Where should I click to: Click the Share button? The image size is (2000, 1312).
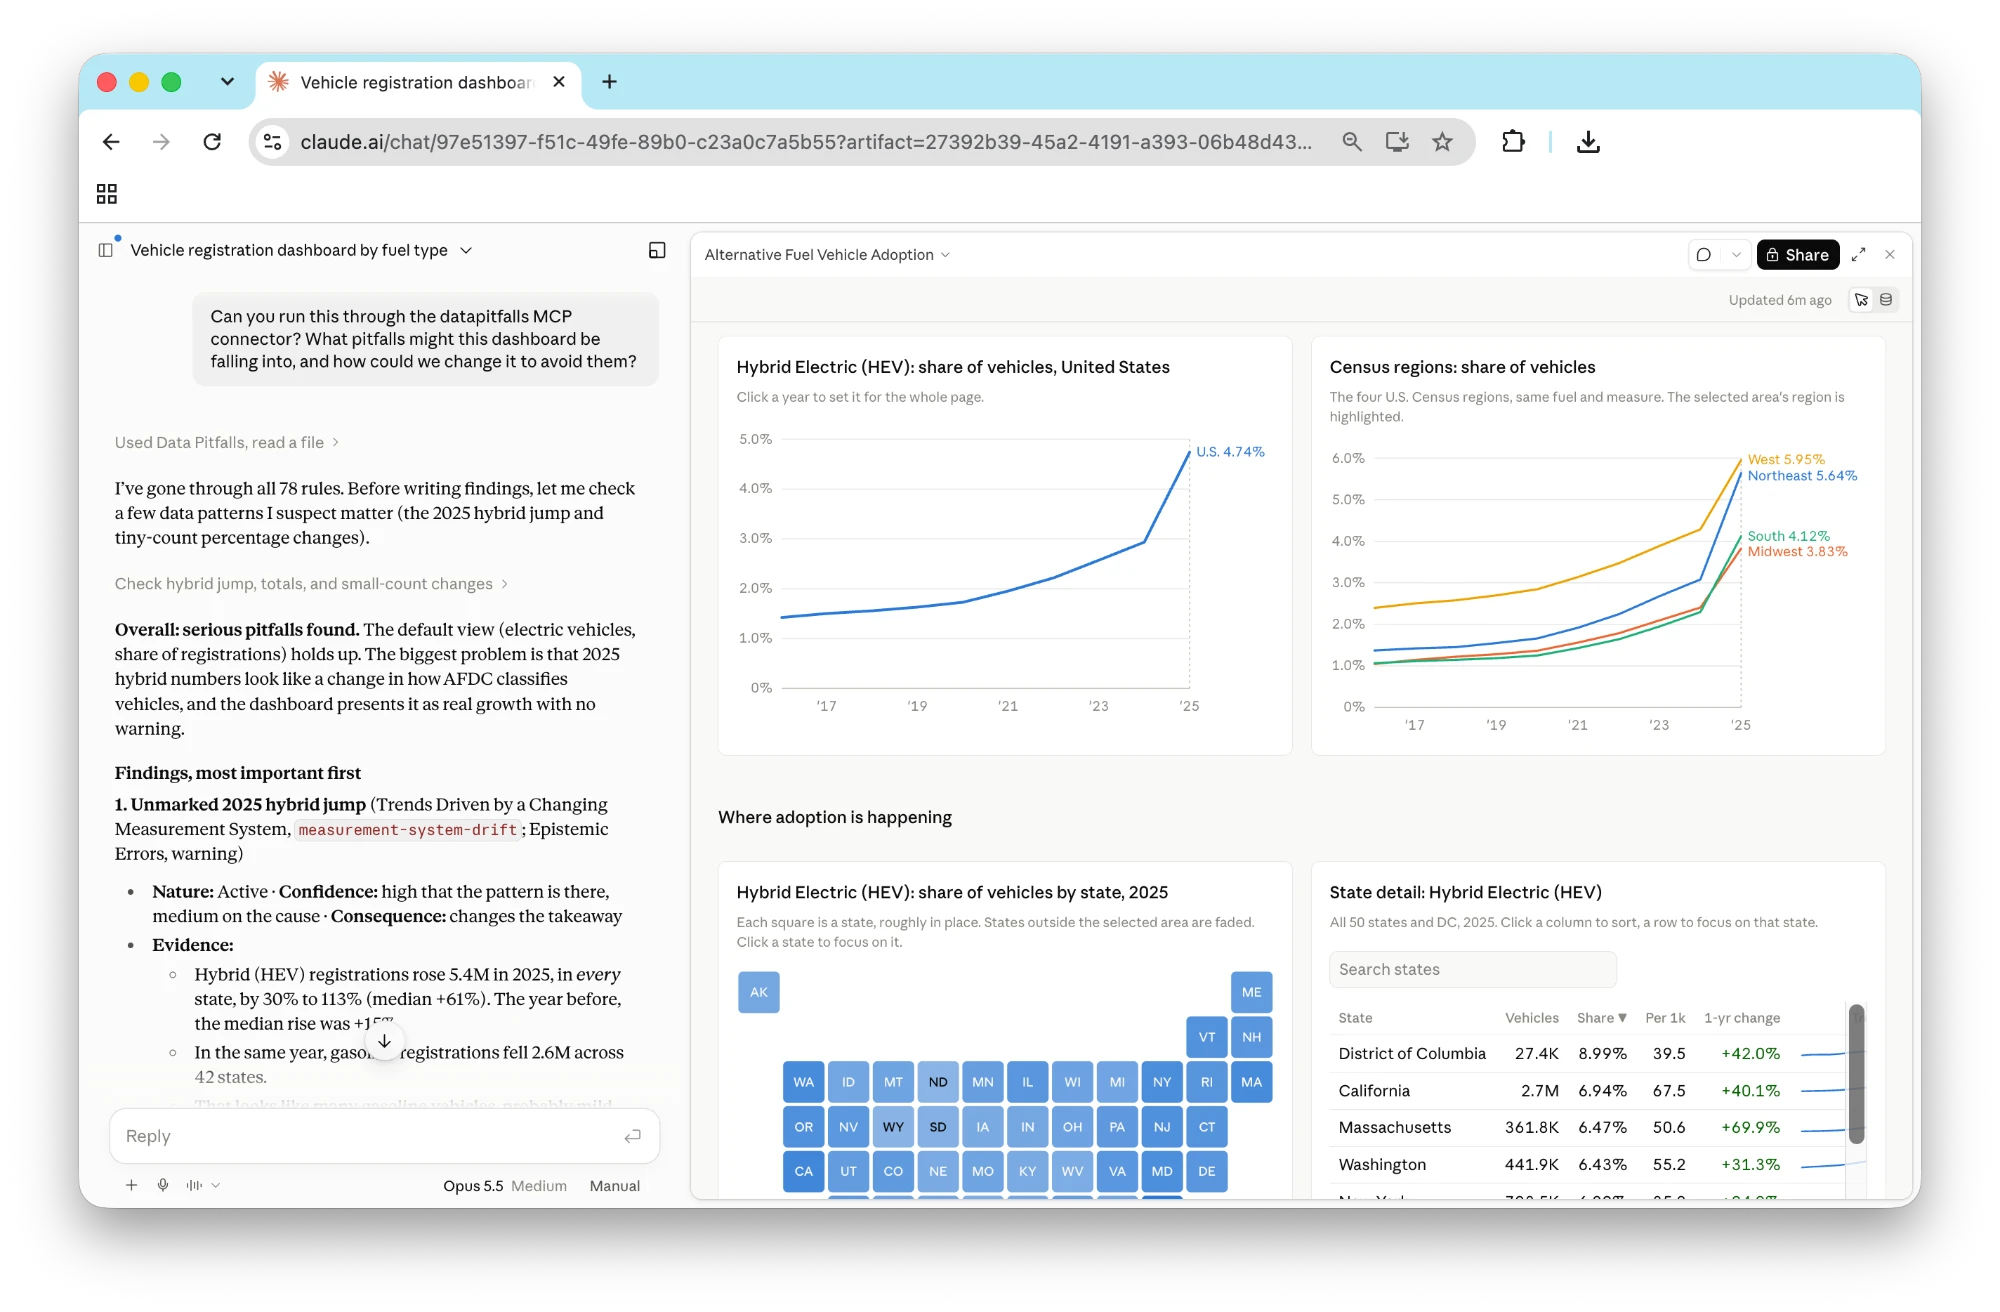pos(1798,255)
